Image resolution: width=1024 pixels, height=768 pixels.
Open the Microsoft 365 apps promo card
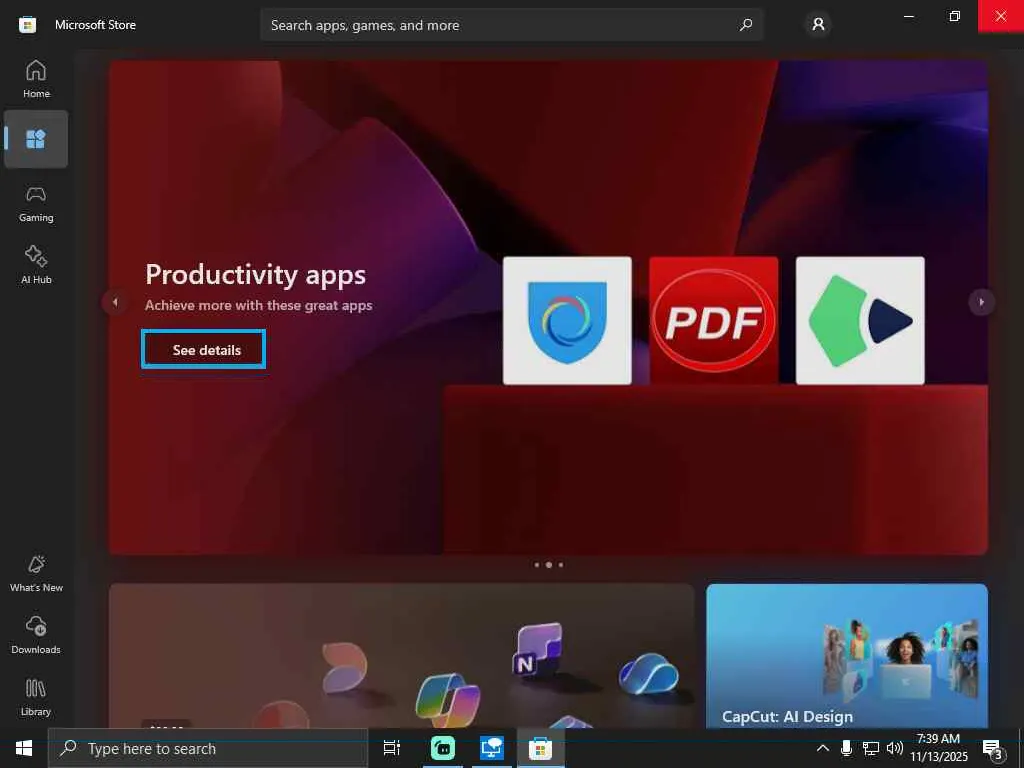(x=401, y=656)
